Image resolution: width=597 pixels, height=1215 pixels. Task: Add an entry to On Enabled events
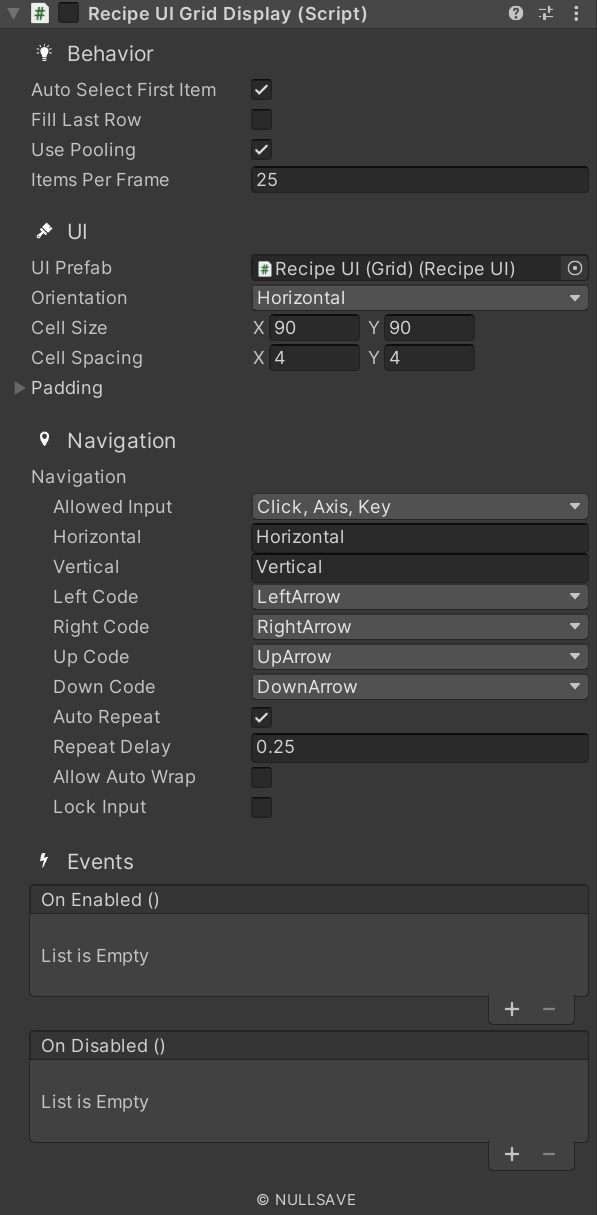pos(511,1009)
